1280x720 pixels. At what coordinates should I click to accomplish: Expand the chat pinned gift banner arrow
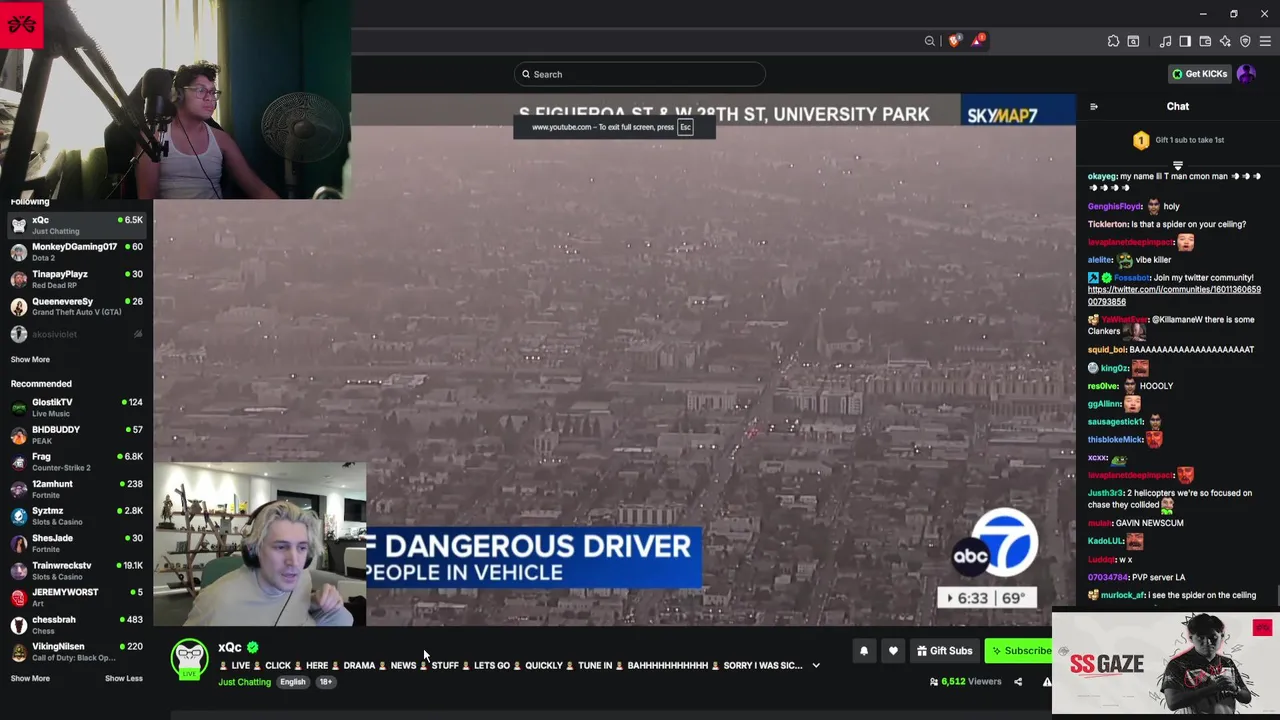pos(1178,166)
